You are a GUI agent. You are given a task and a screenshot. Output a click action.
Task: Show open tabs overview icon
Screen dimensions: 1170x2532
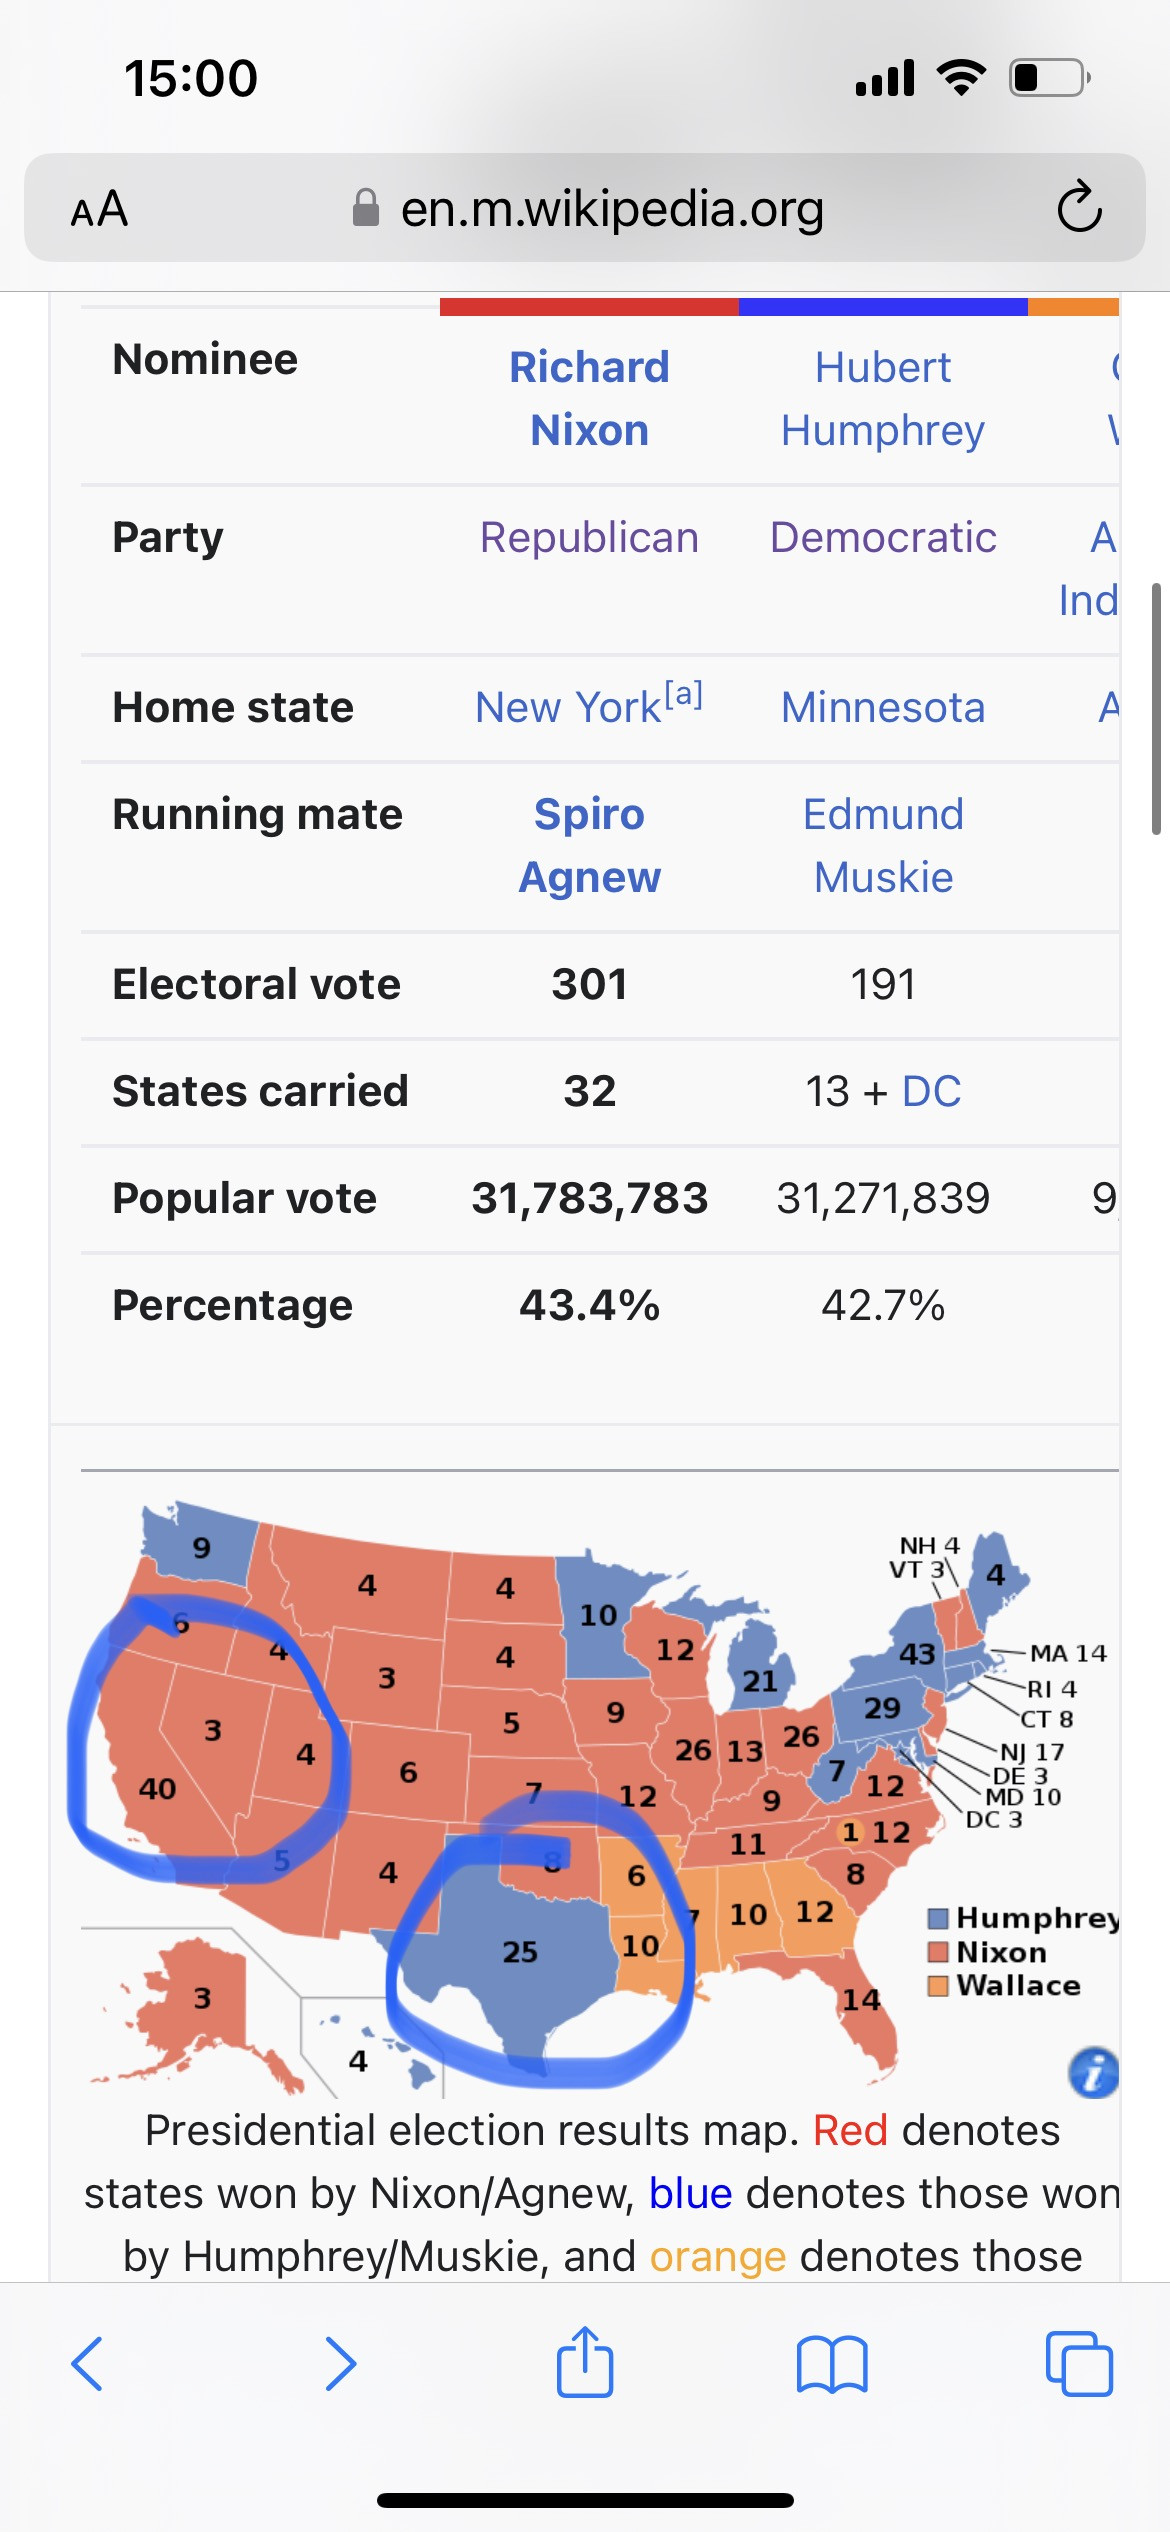tap(1079, 2364)
